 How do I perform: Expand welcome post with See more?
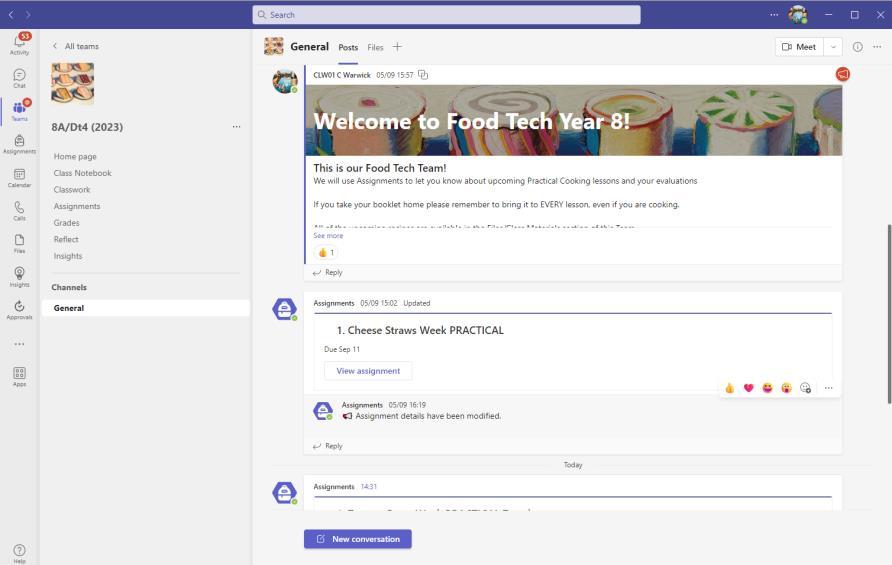click(x=328, y=236)
